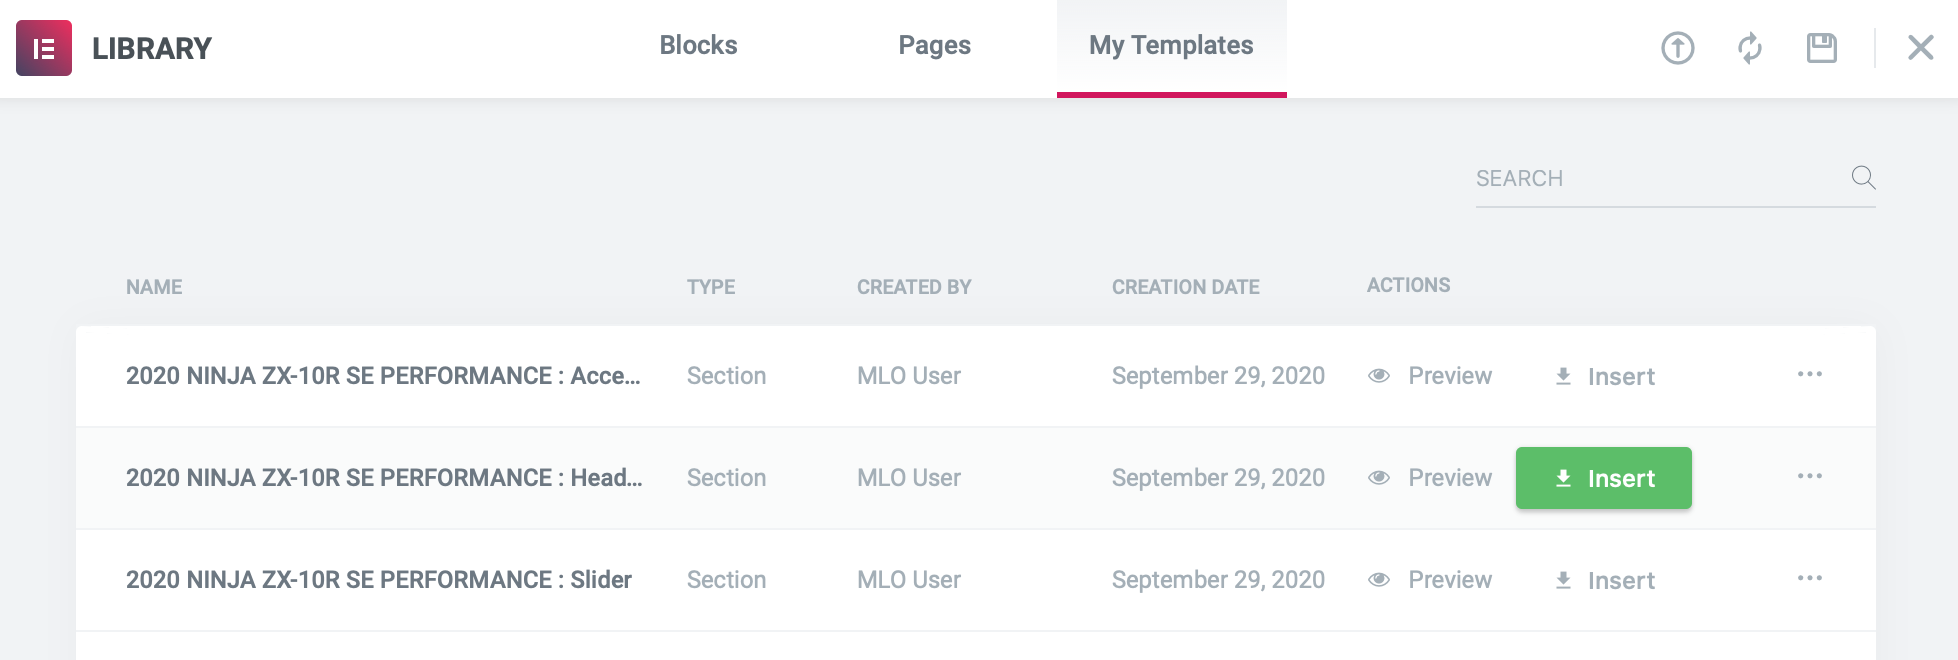This screenshot has width=1958, height=660.
Task: Click the search magnifier icon
Action: [1862, 178]
